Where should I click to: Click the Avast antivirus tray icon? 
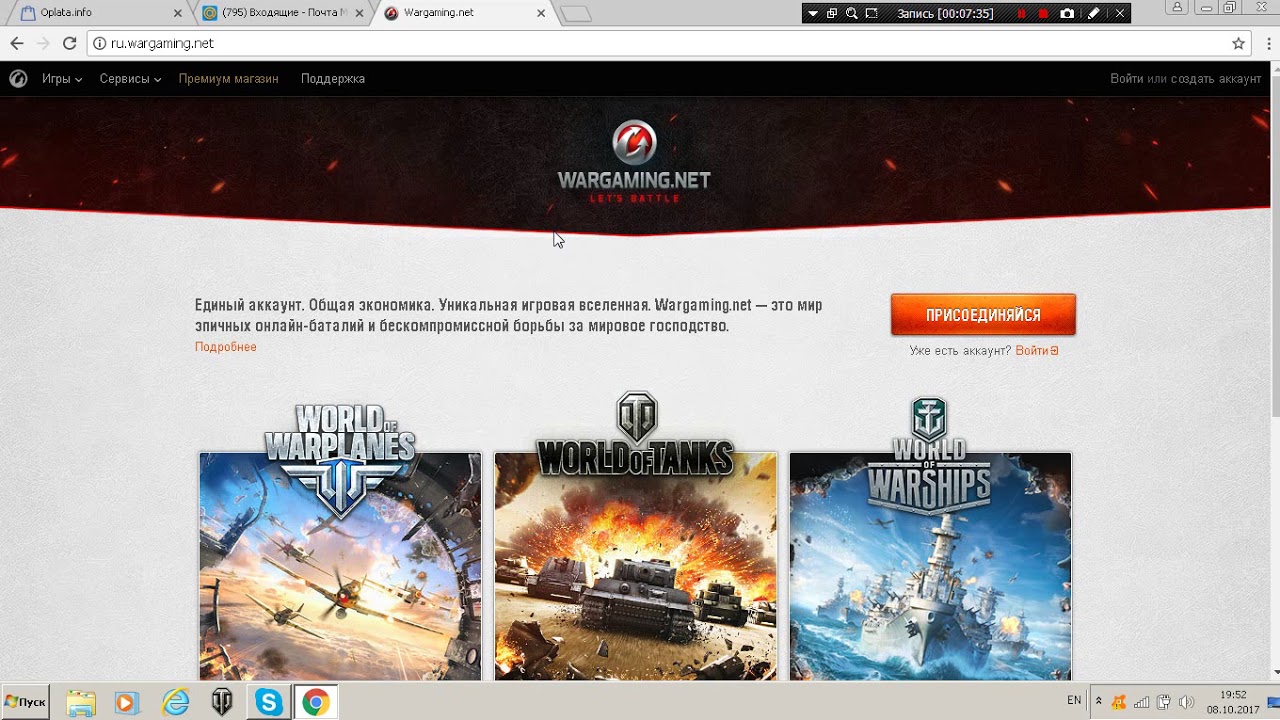click(1119, 701)
